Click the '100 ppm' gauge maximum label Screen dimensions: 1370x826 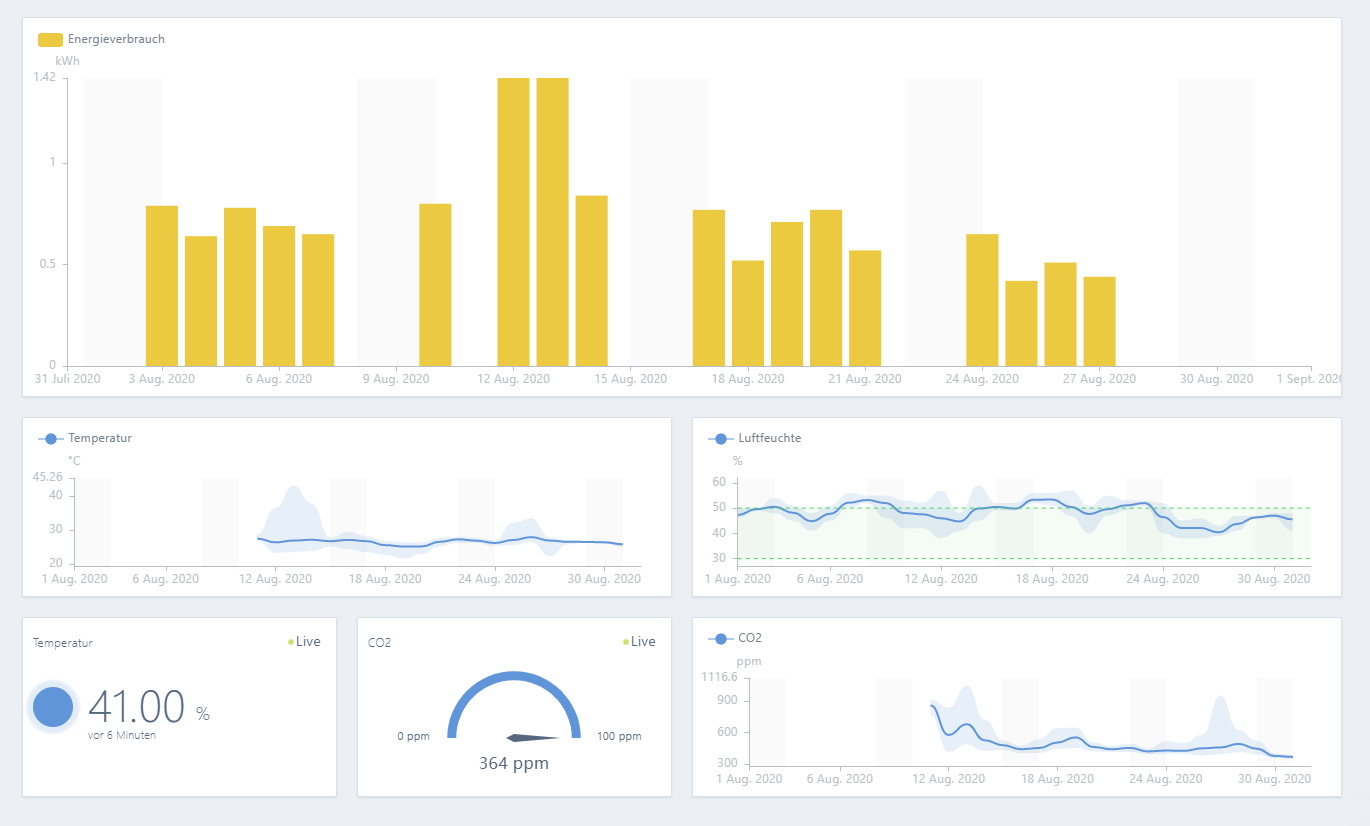coord(618,737)
